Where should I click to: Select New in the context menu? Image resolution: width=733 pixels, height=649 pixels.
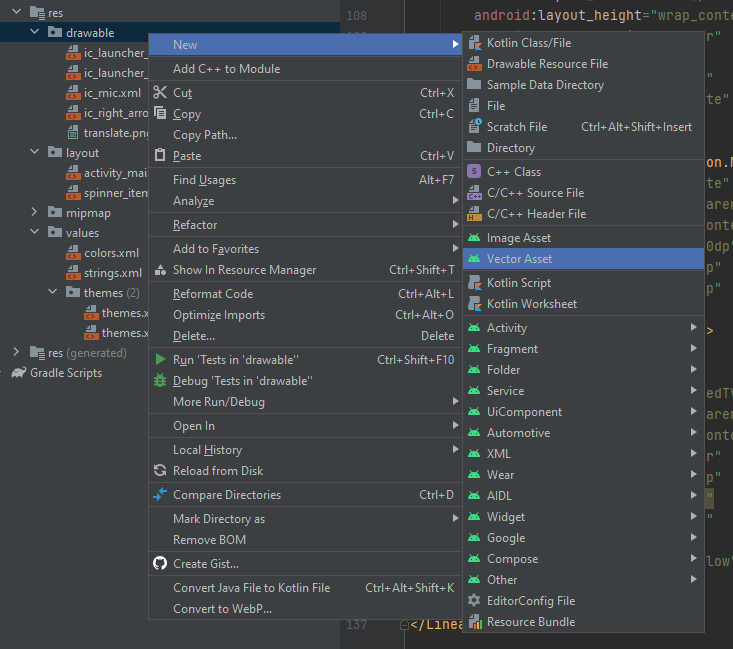pos(305,45)
